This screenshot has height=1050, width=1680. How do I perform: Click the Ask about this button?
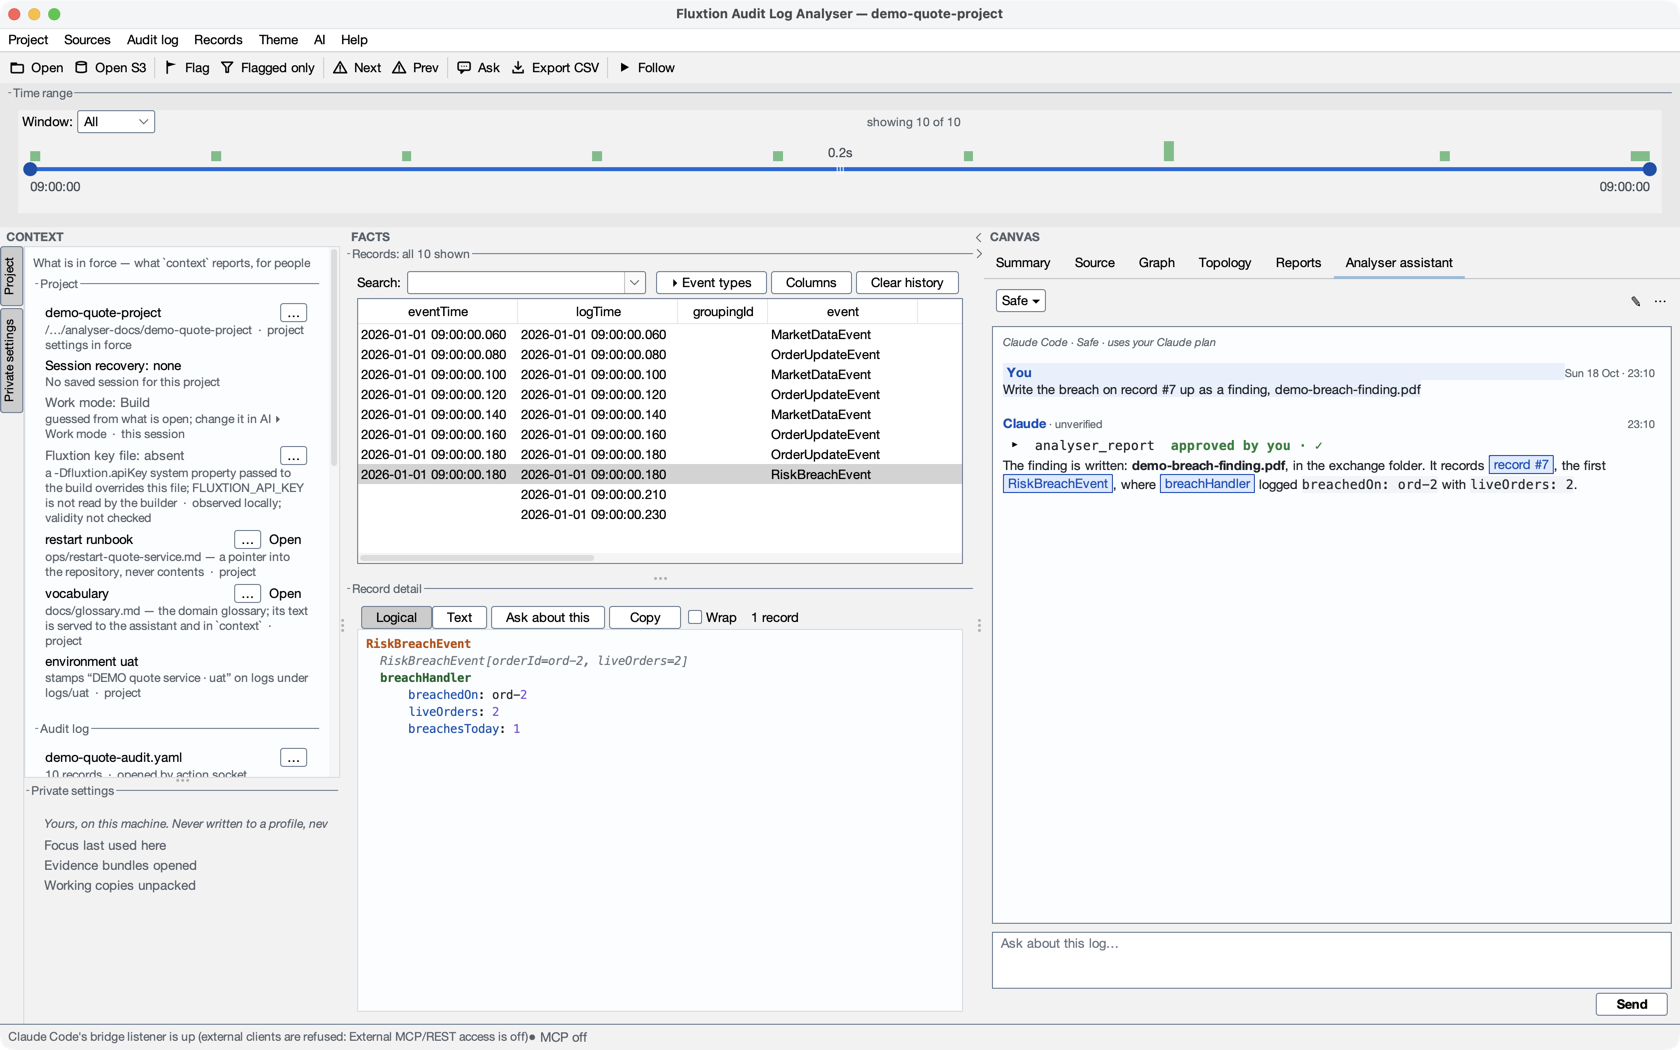point(547,618)
